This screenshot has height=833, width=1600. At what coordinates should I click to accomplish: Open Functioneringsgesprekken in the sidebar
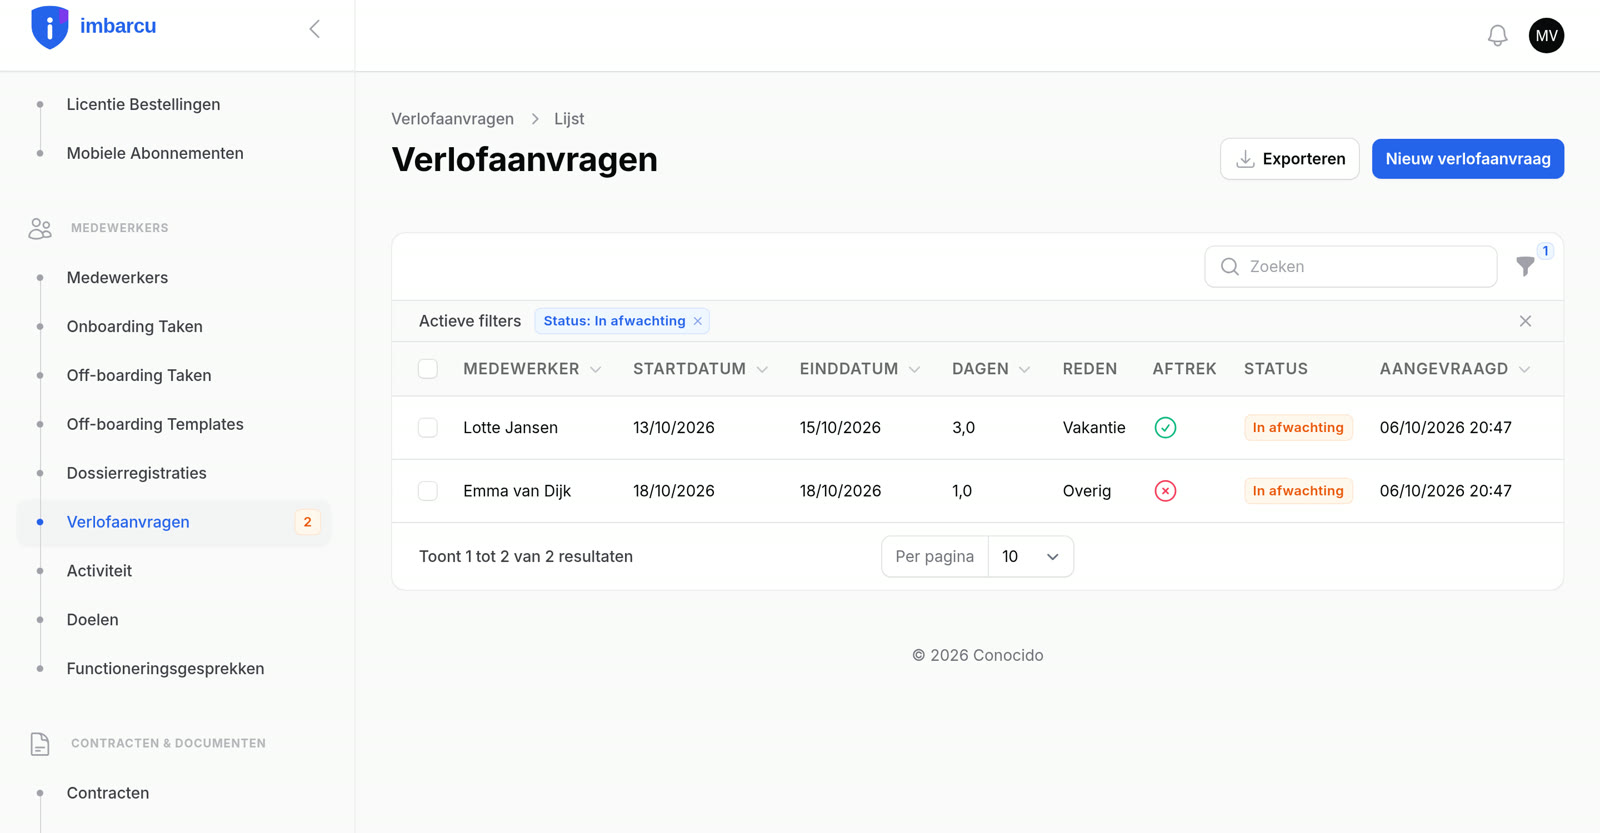coord(166,669)
